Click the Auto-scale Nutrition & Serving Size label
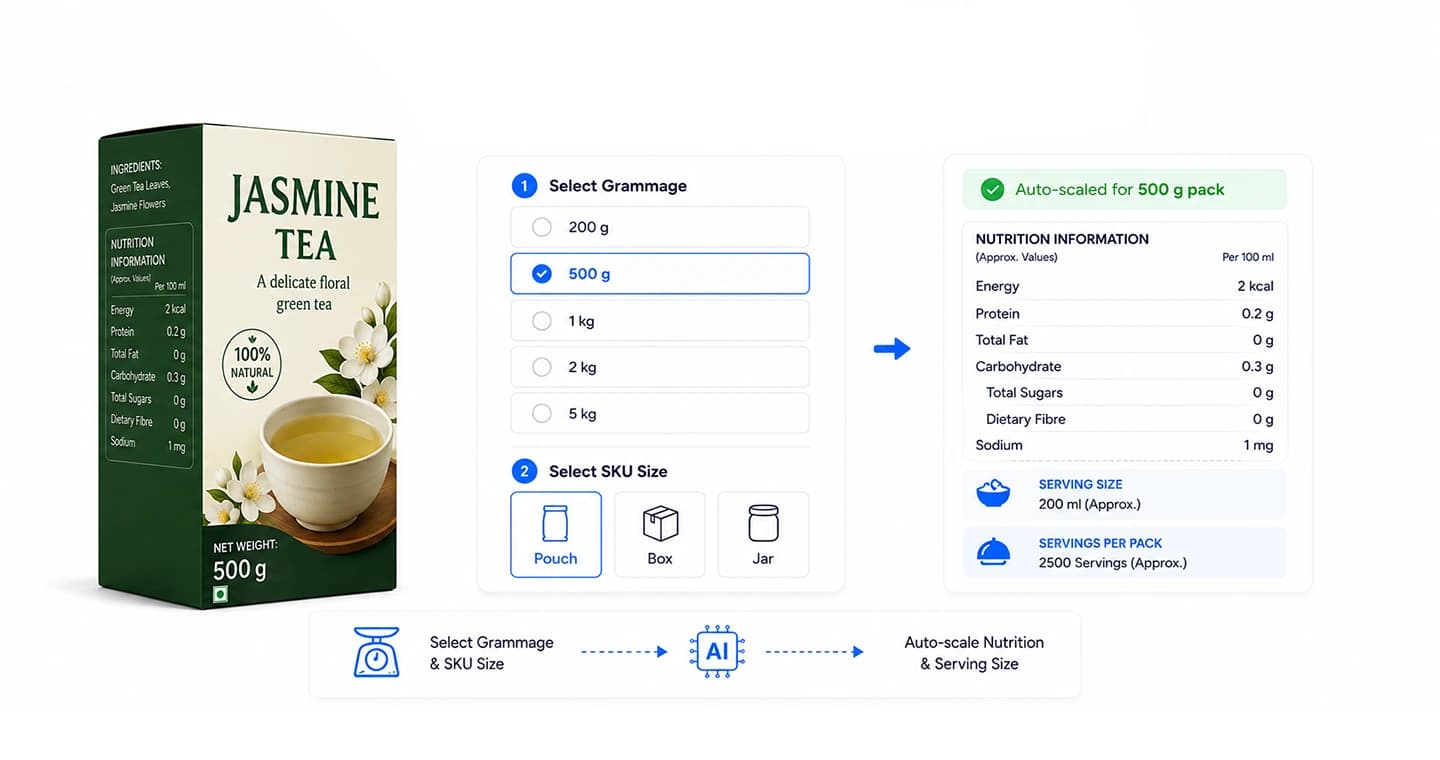1440x760 pixels. (974, 653)
